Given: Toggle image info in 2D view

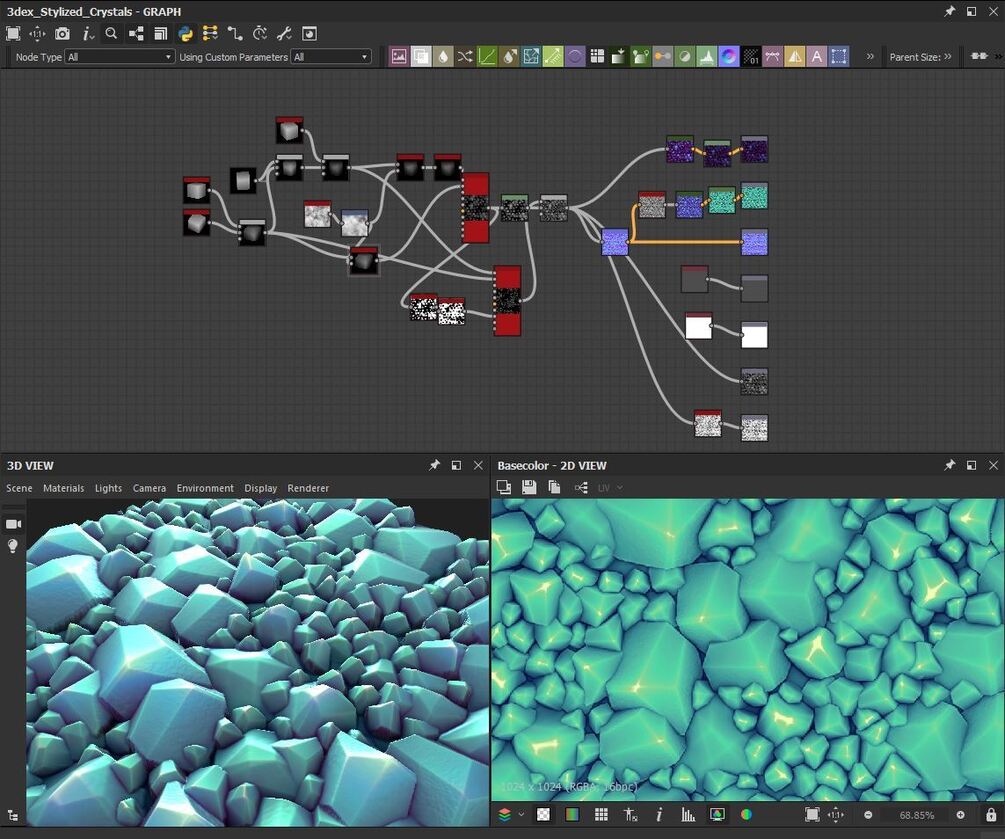Looking at the screenshot, I should [x=659, y=815].
